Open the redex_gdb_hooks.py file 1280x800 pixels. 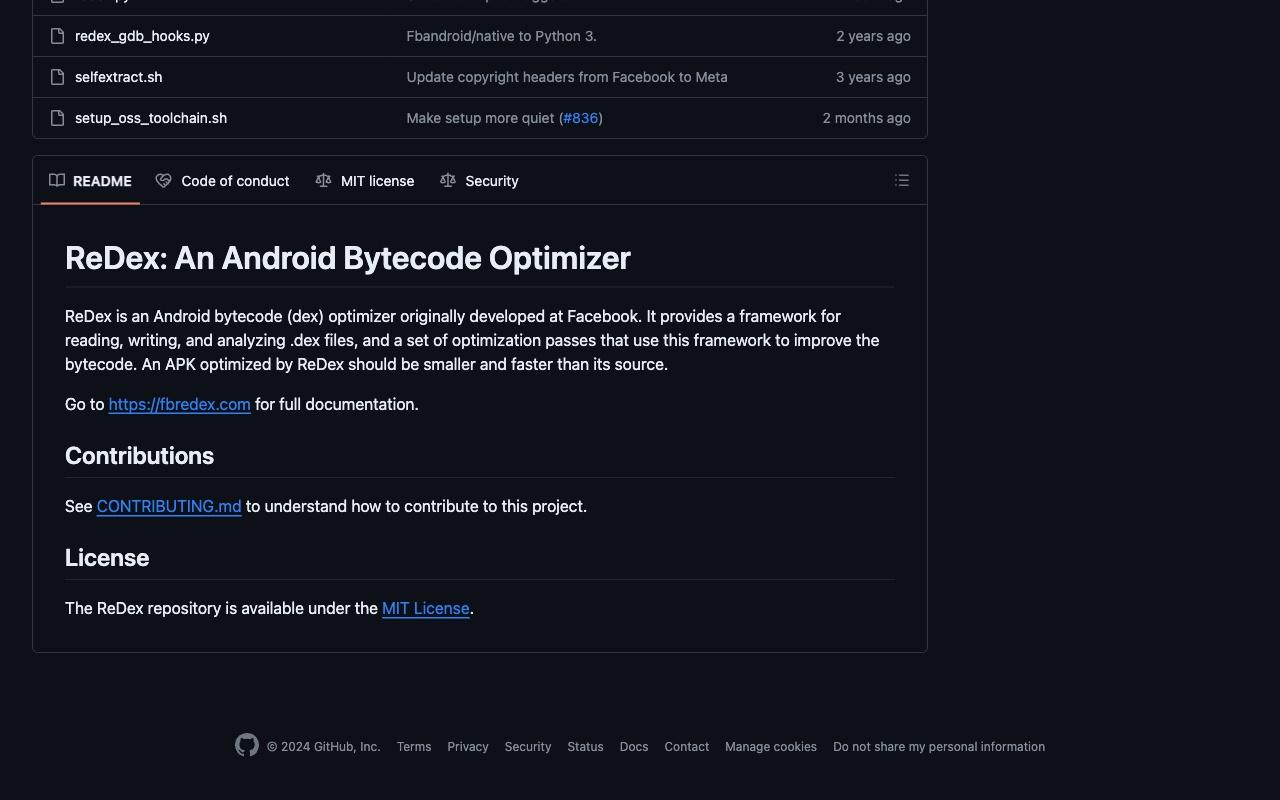click(142, 36)
